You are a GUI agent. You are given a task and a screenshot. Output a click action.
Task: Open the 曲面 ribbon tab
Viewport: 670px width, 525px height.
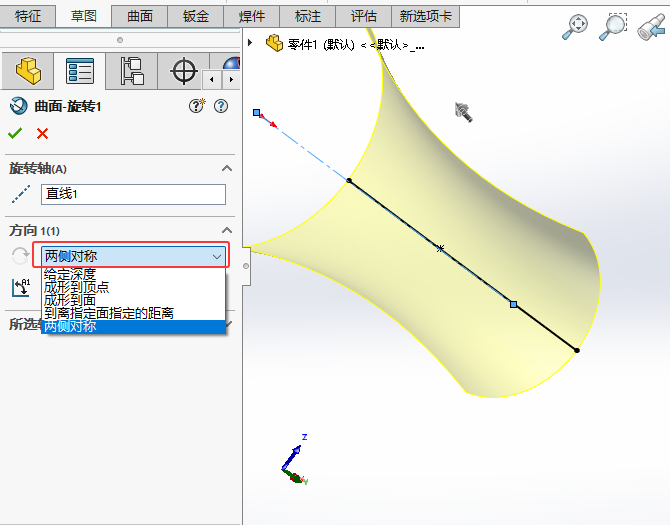click(x=140, y=16)
